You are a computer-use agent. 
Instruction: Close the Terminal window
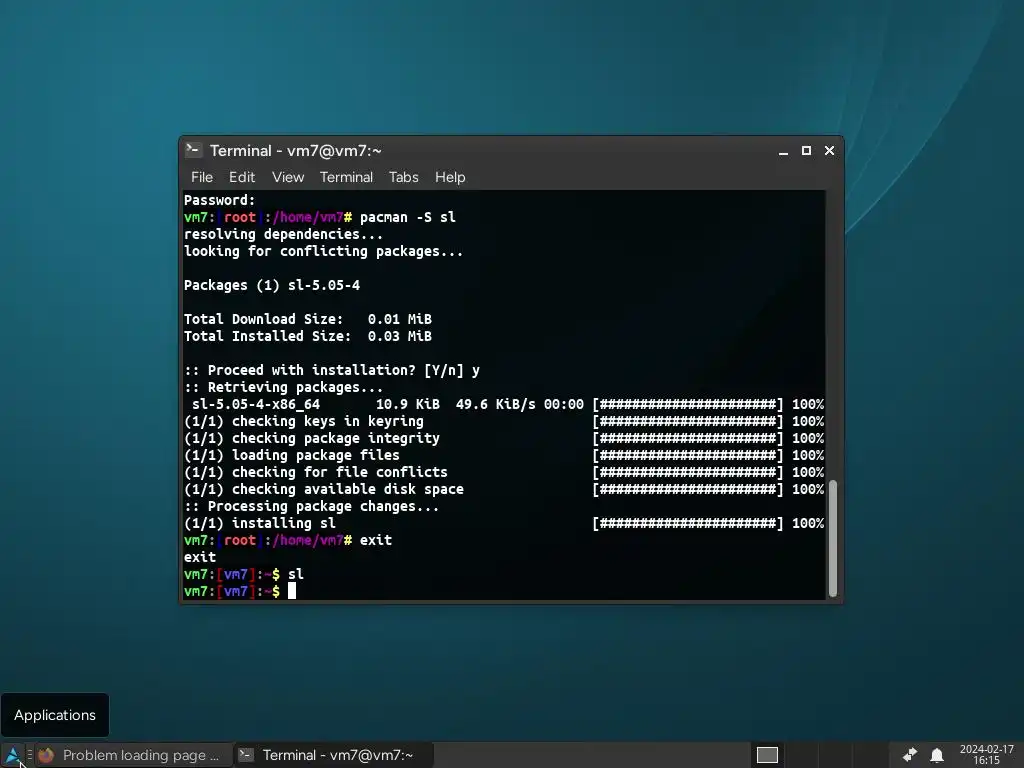829,151
